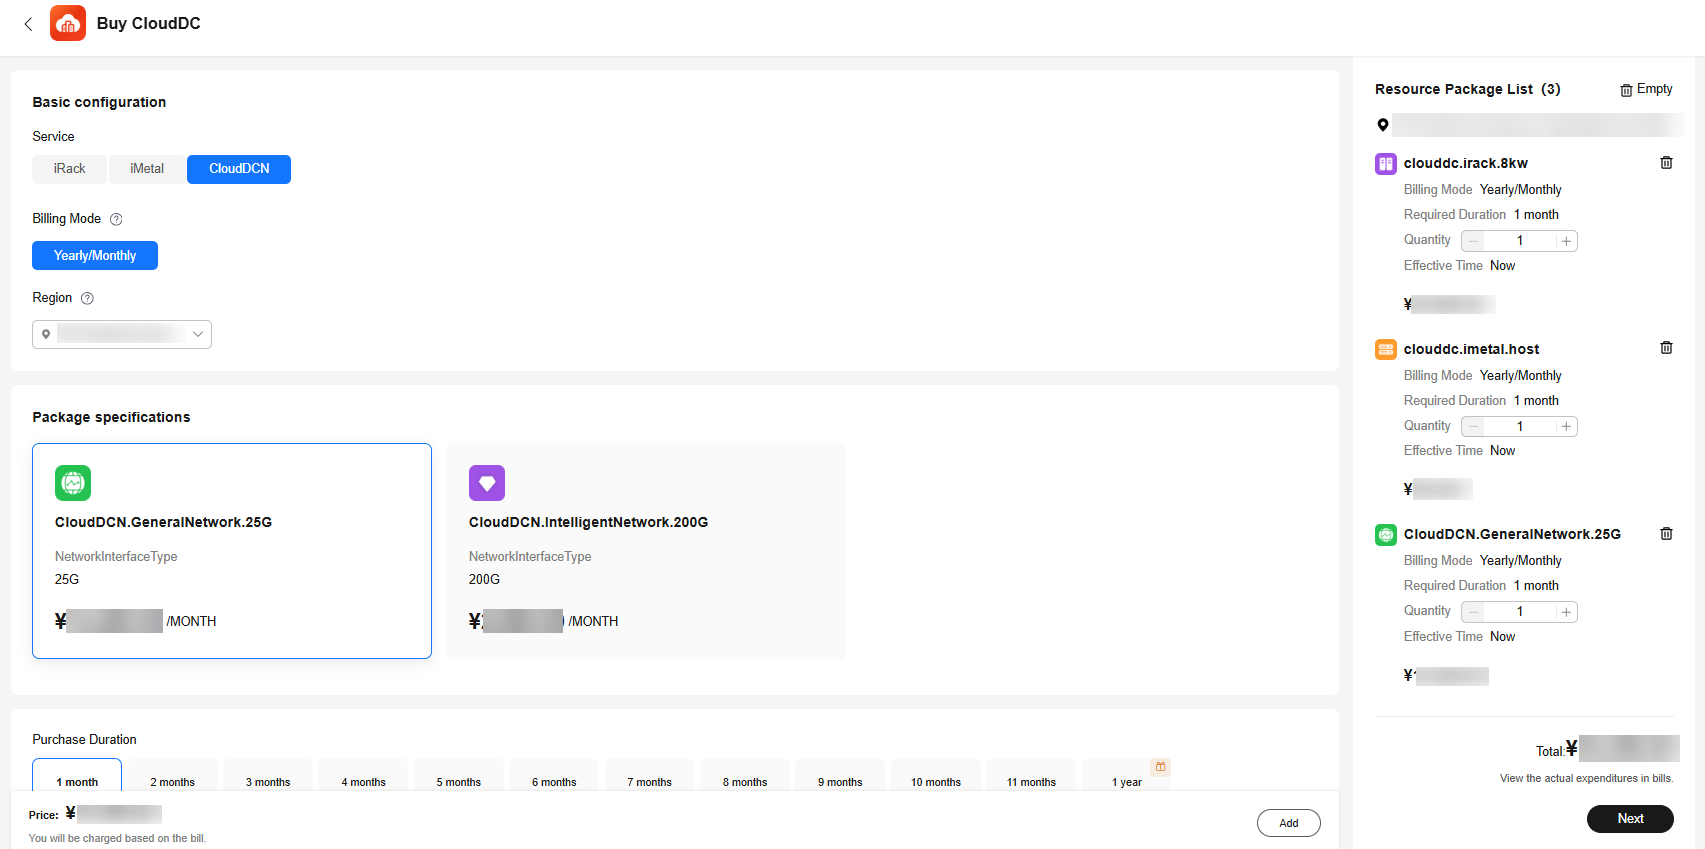The image size is (1705, 849).
Task: Increase quantity for clouddc.imetal.host
Action: coord(1566,427)
